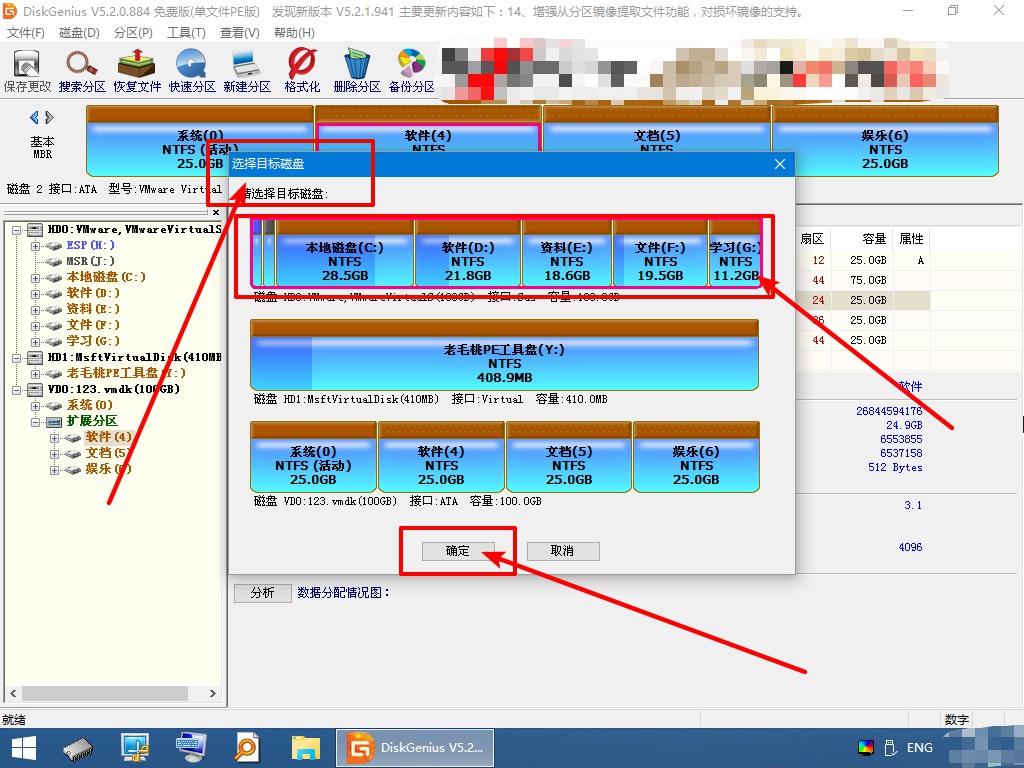The width and height of the screenshot is (1024, 768).
Task: Expand ESP (H:) in the tree
Action: [x=35, y=246]
